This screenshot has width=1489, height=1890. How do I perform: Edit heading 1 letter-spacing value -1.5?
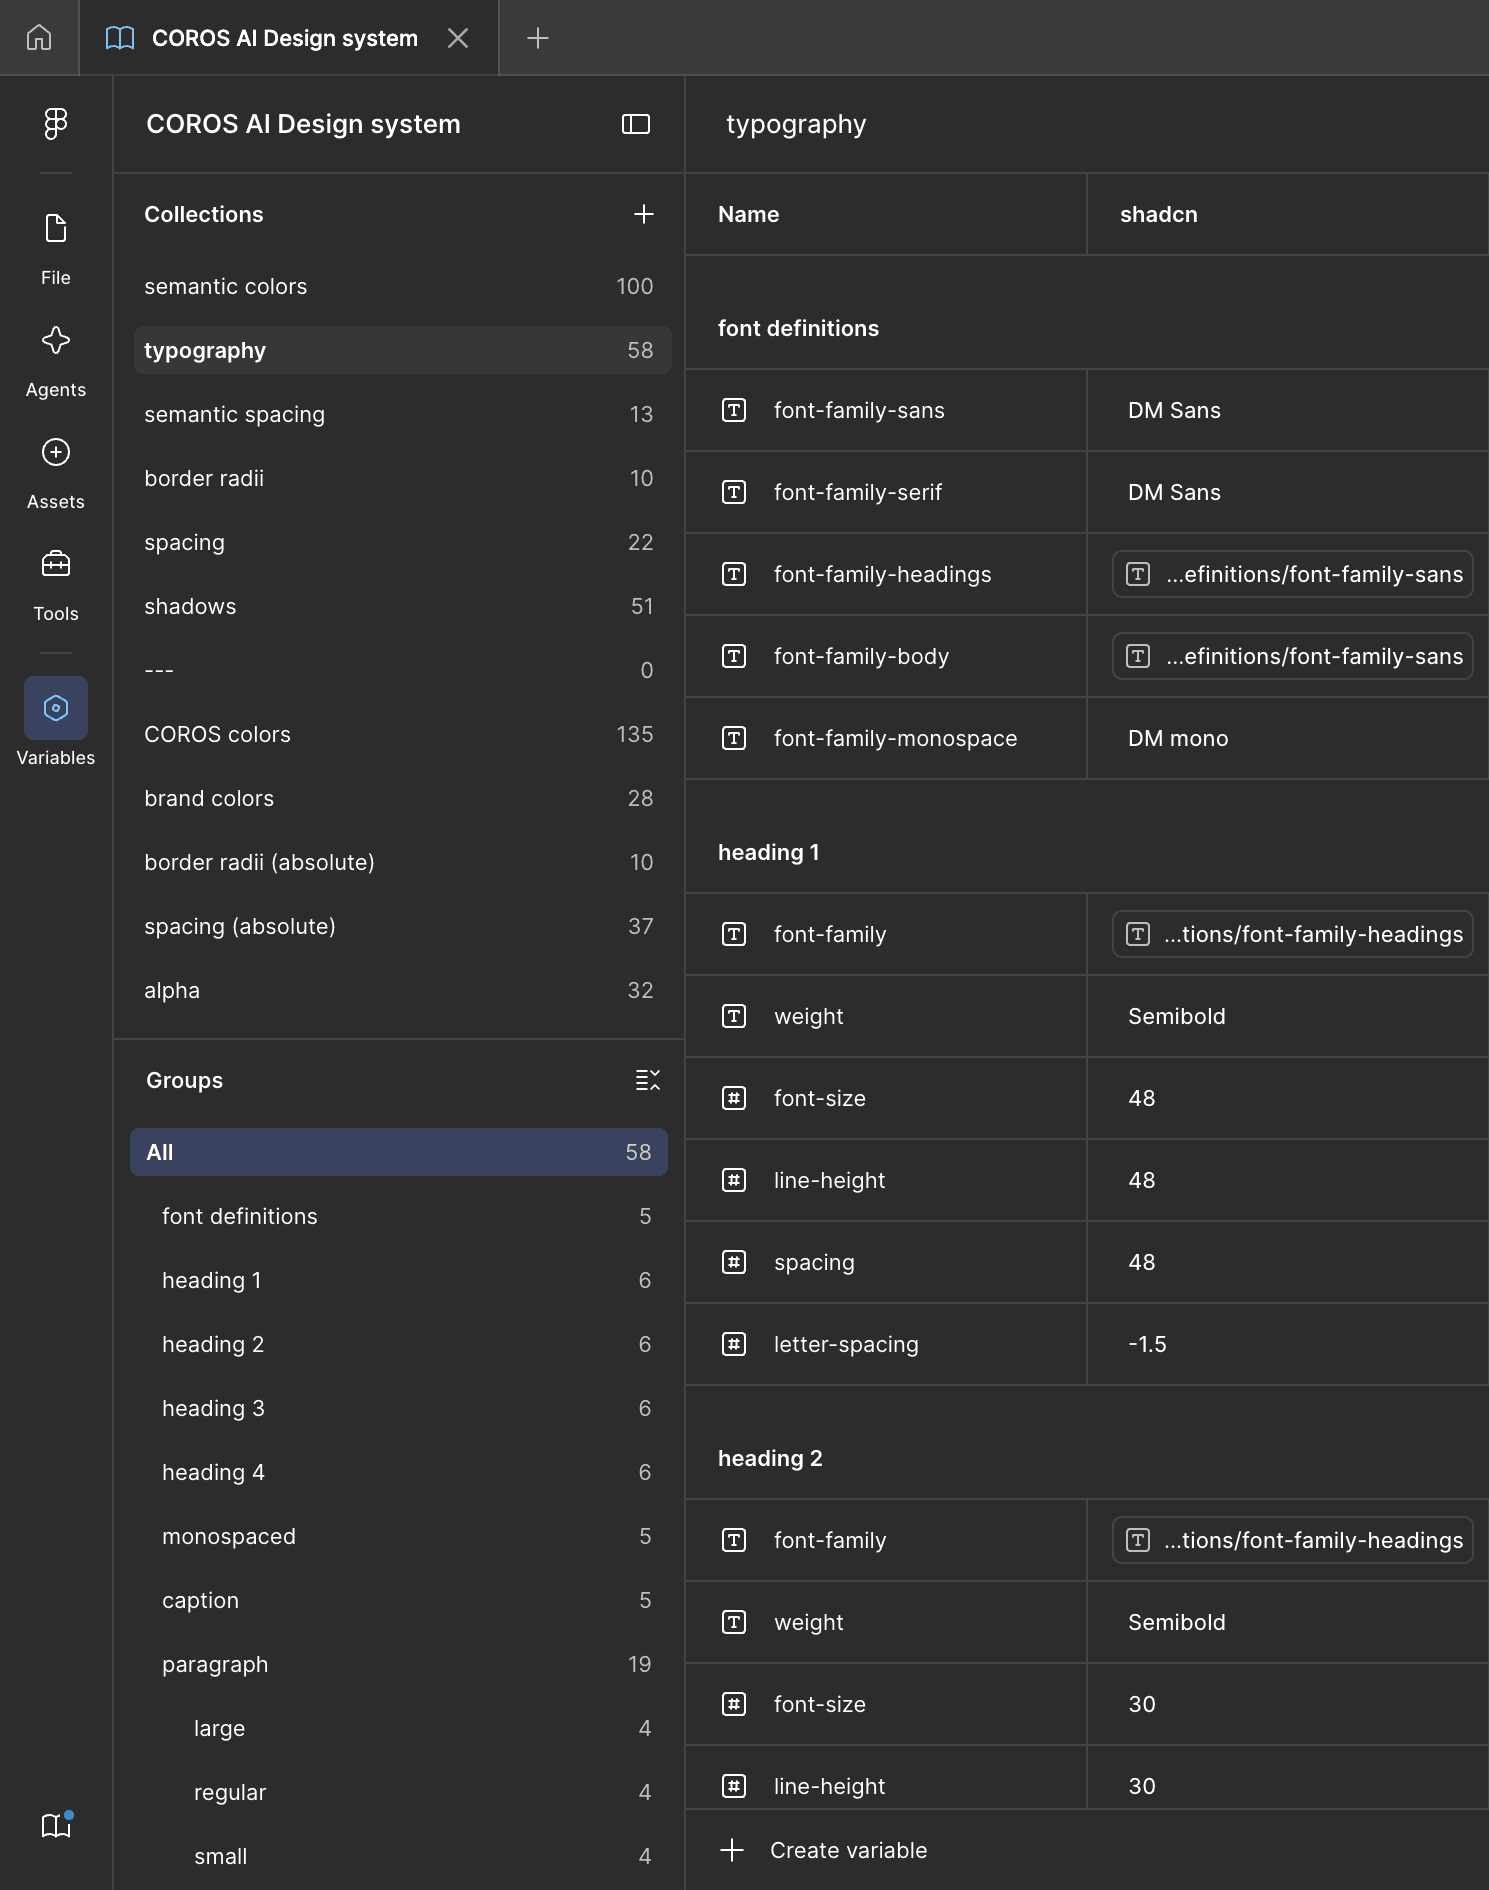click(x=1287, y=1344)
